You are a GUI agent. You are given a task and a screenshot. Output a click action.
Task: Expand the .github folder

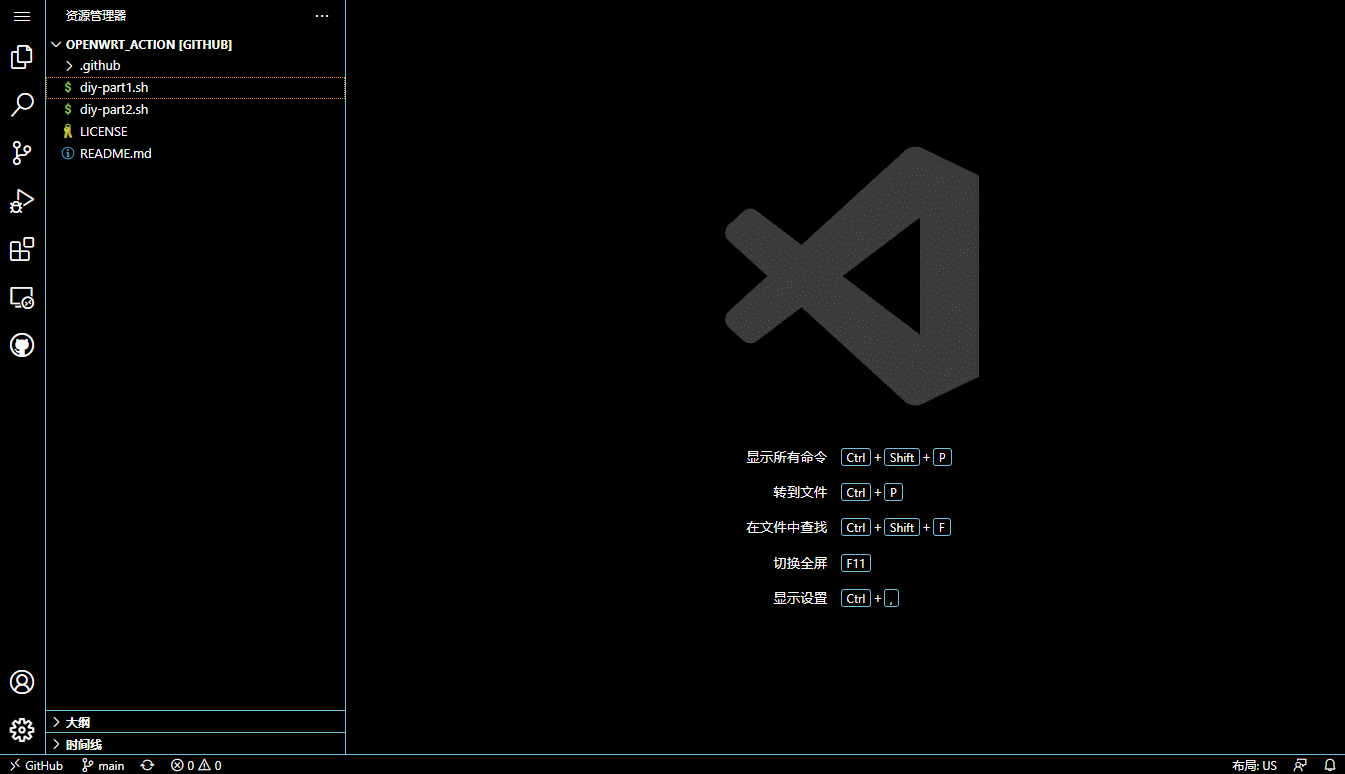(x=196, y=66)
